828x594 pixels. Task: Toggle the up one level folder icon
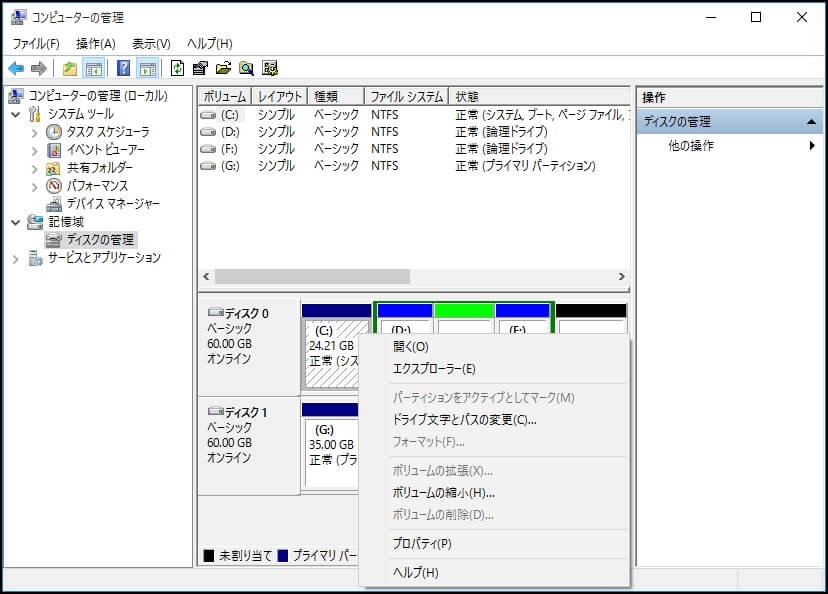point(69,68)
